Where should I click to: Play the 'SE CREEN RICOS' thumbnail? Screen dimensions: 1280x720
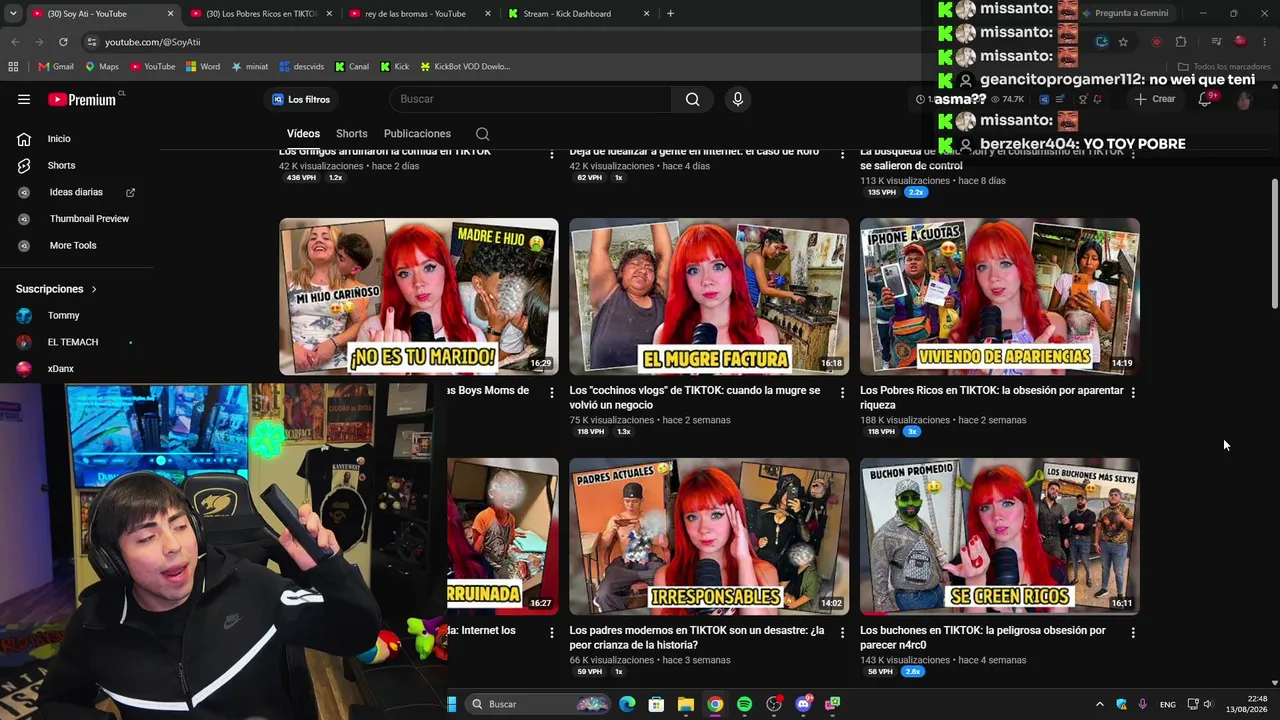click(x=1000, y=536)
